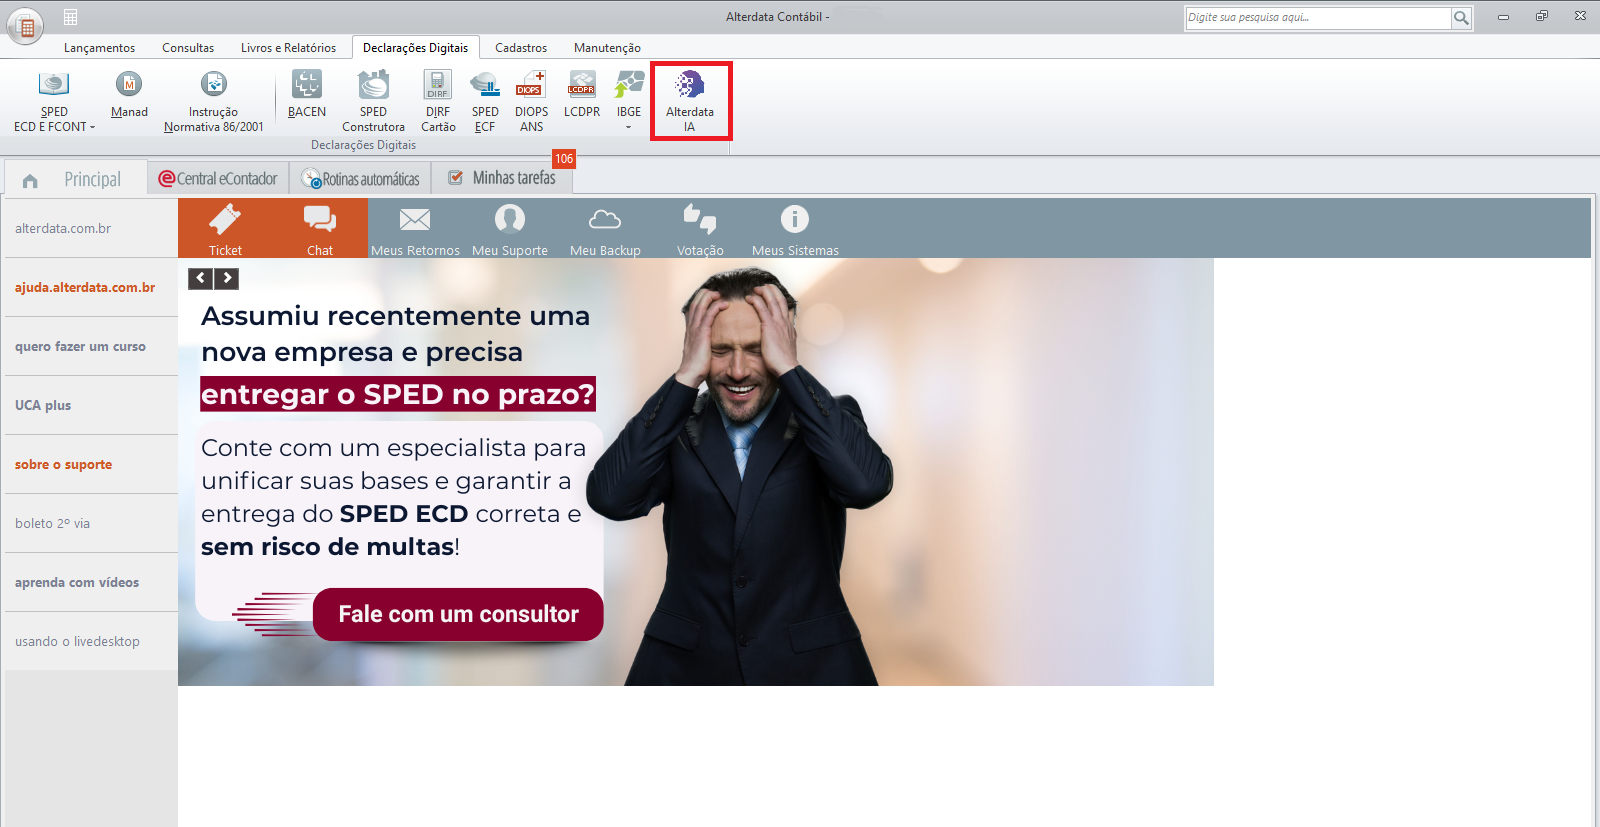Expand the IBGE dropdown arrow

tap(629, 127)
